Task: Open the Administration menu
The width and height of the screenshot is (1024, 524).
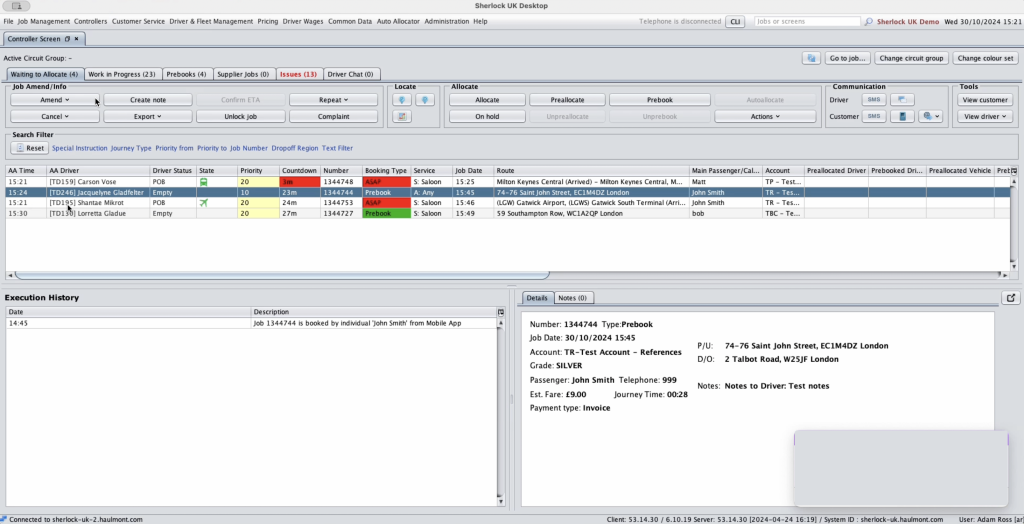Action: (447, 22)
